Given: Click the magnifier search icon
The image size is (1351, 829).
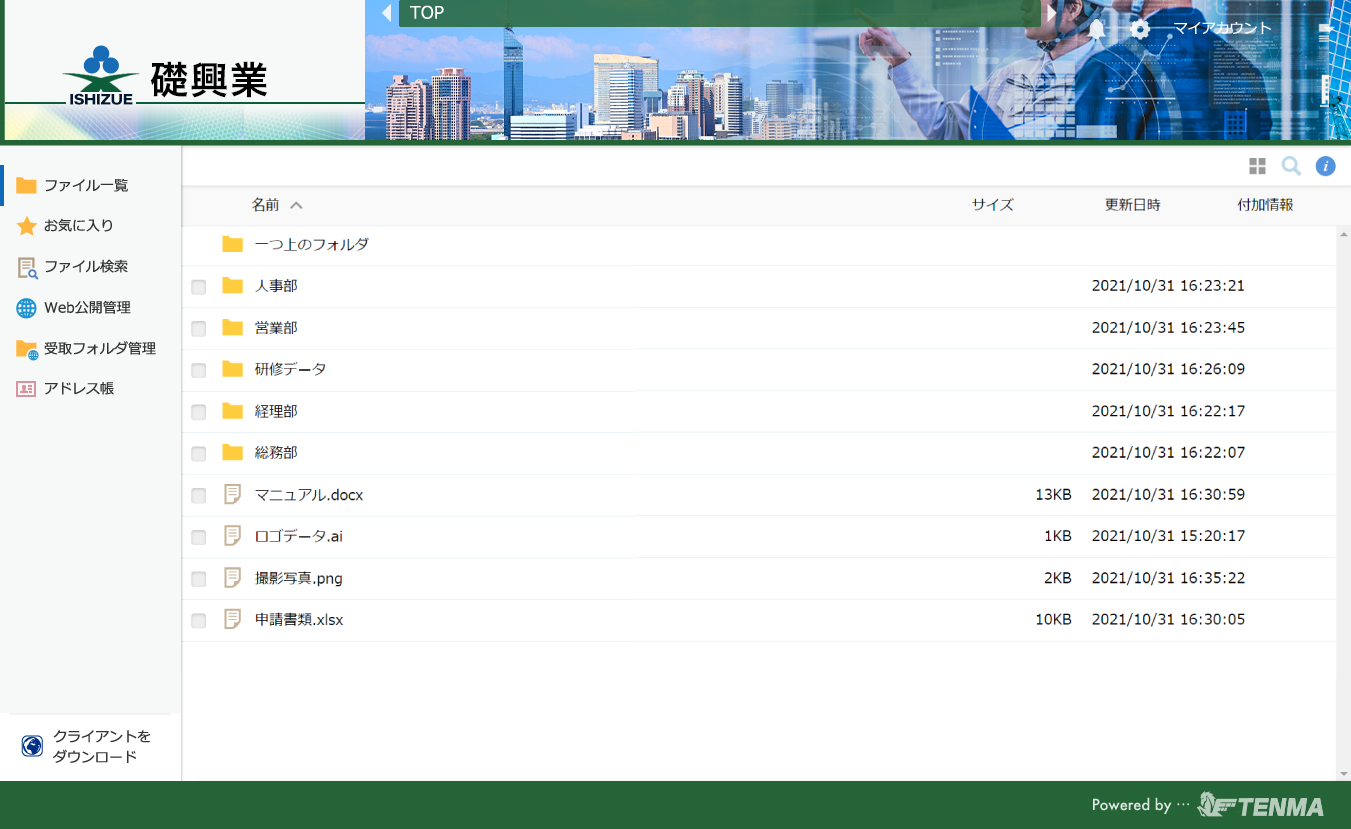Looking at the screenshot, I should click(x=1291, y=166).
